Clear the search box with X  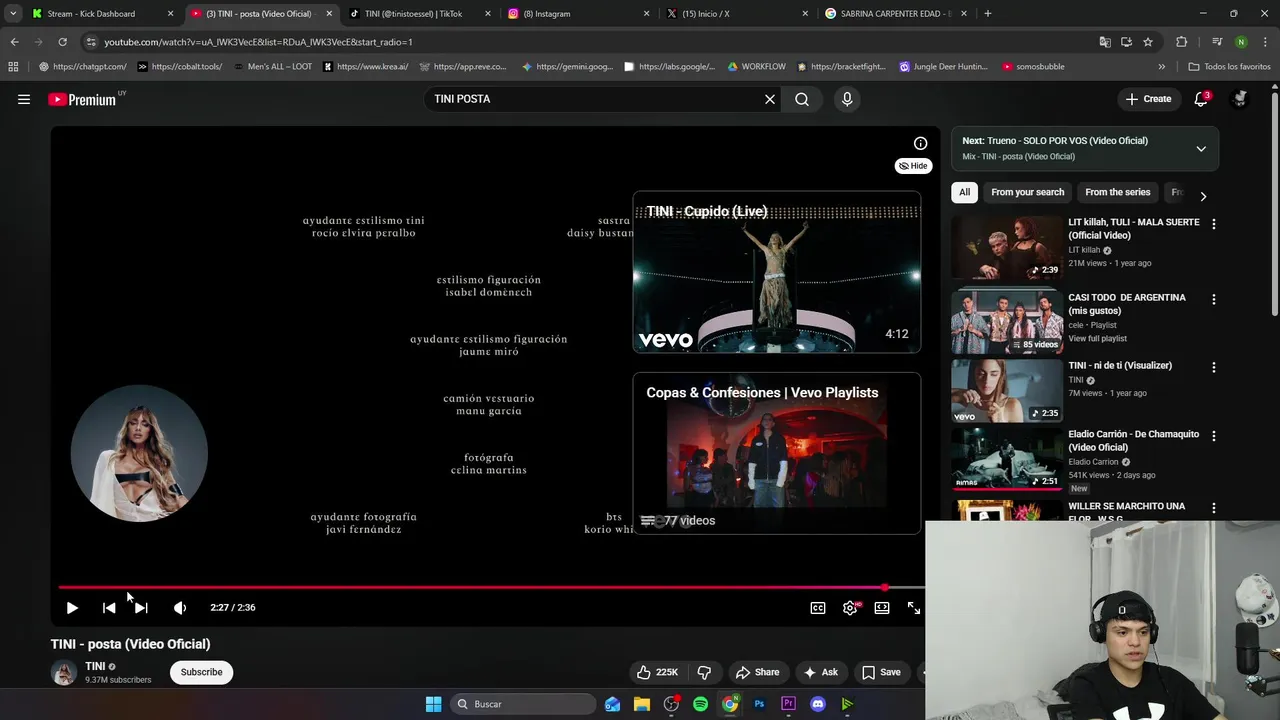point(770,99)
